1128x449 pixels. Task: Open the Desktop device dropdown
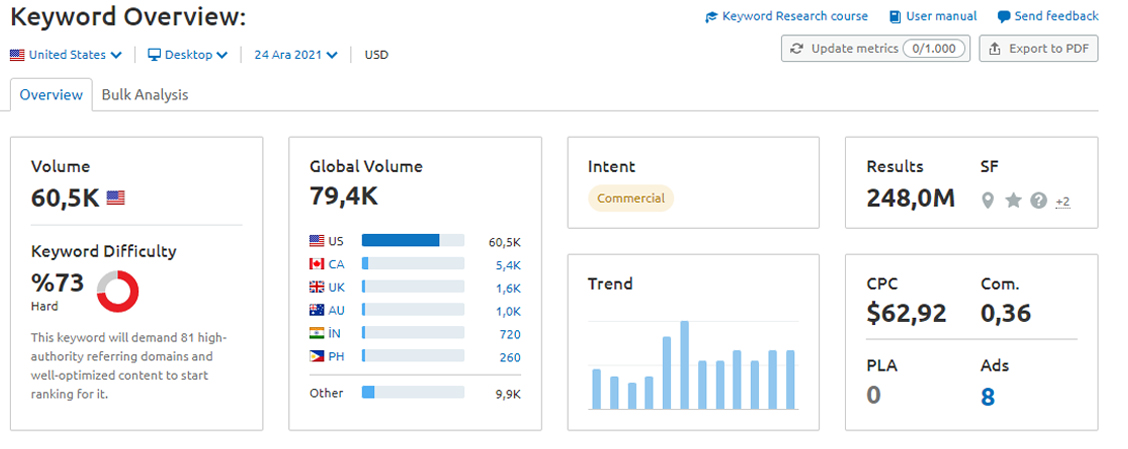[x=188, y=55]
